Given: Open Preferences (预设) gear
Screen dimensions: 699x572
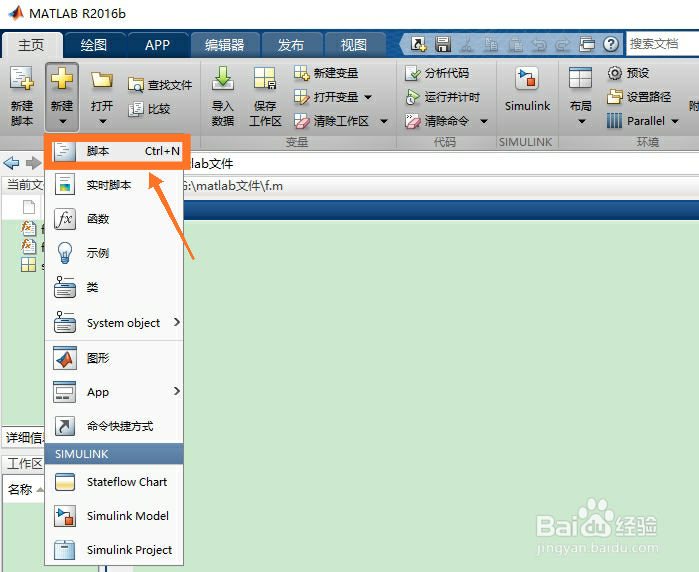Looking at the screenshot, I should [x=628, y=73].
